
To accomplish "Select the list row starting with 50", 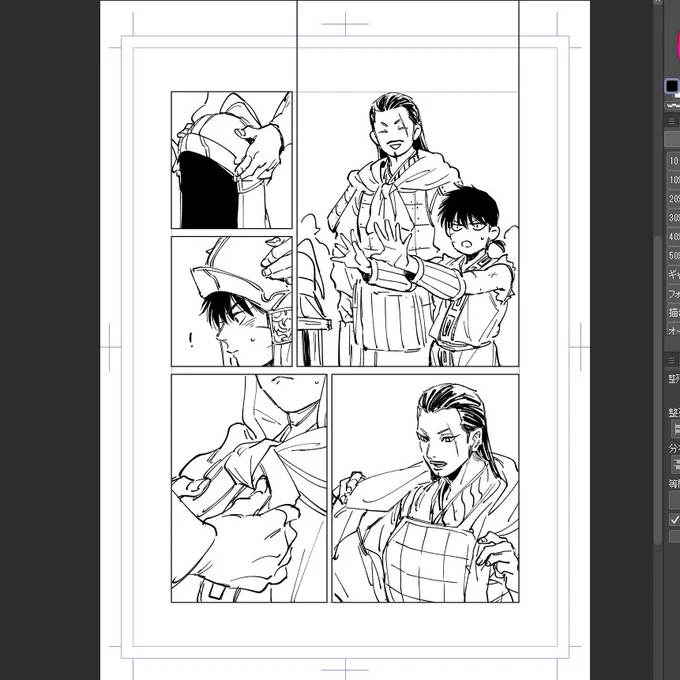I will pos(673,255).
